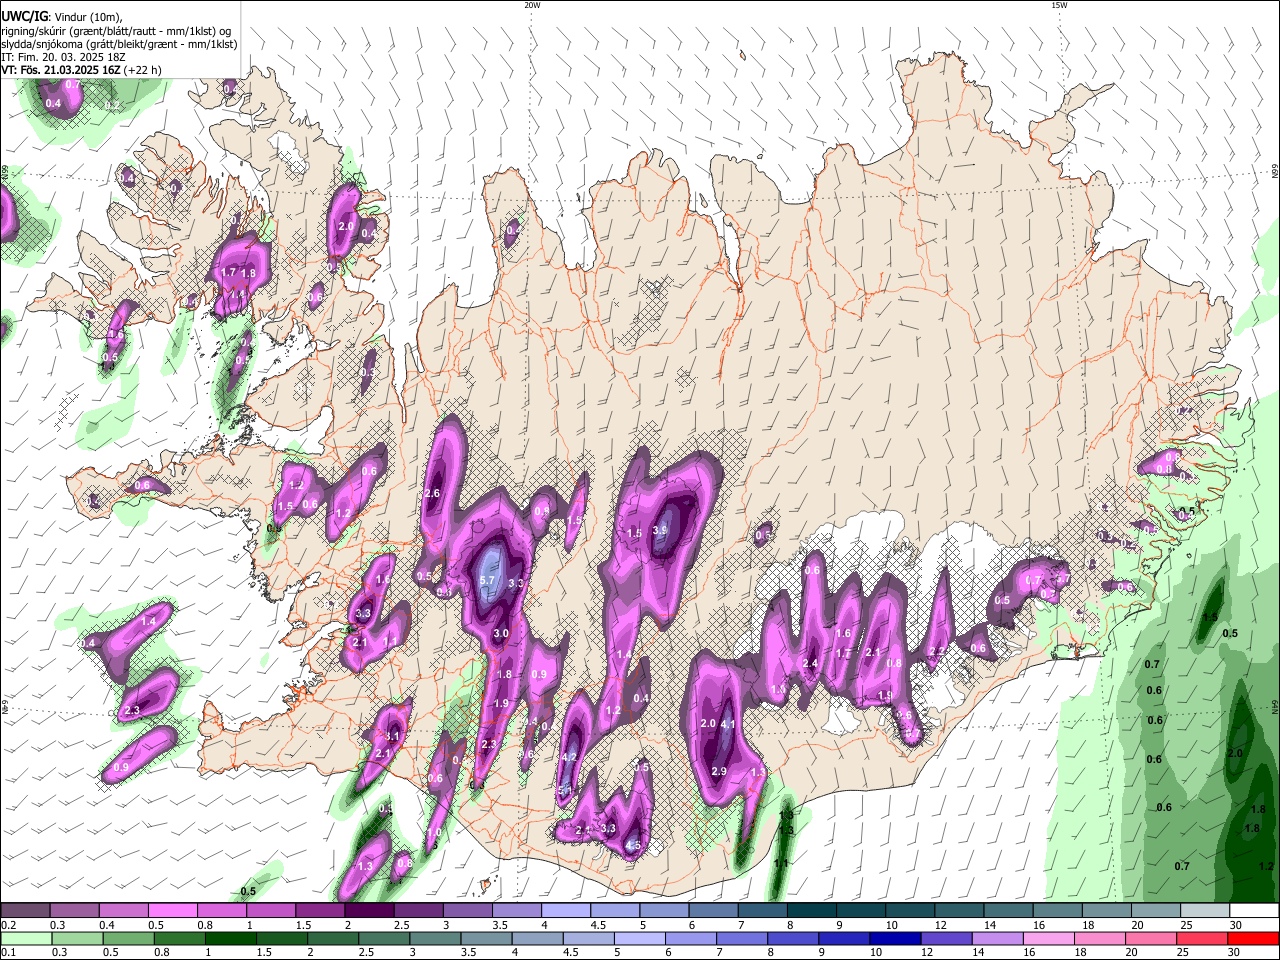Click the 'rigning/skúrir' legend description line
Viewport: 1280px width, 960px height.
pos(116,30)
